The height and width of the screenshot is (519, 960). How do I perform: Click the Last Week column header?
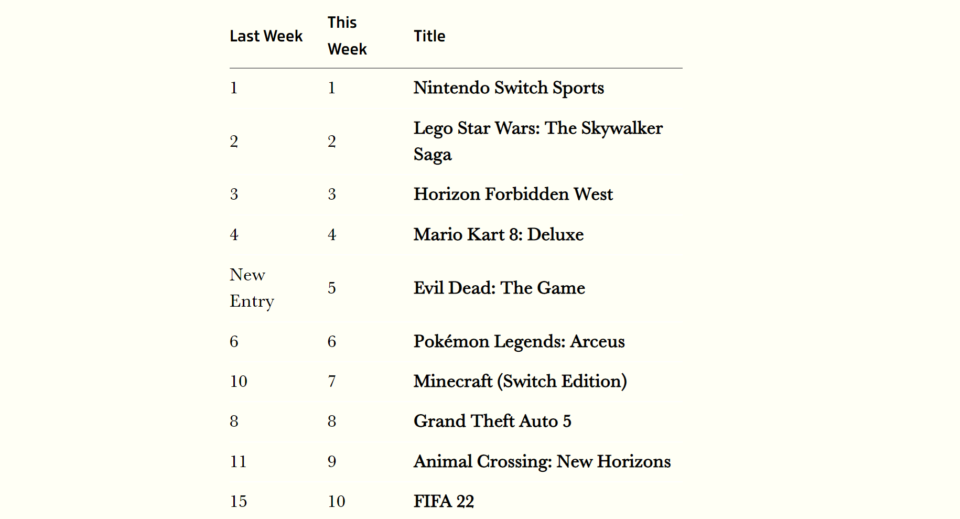[x=266, y=36]
